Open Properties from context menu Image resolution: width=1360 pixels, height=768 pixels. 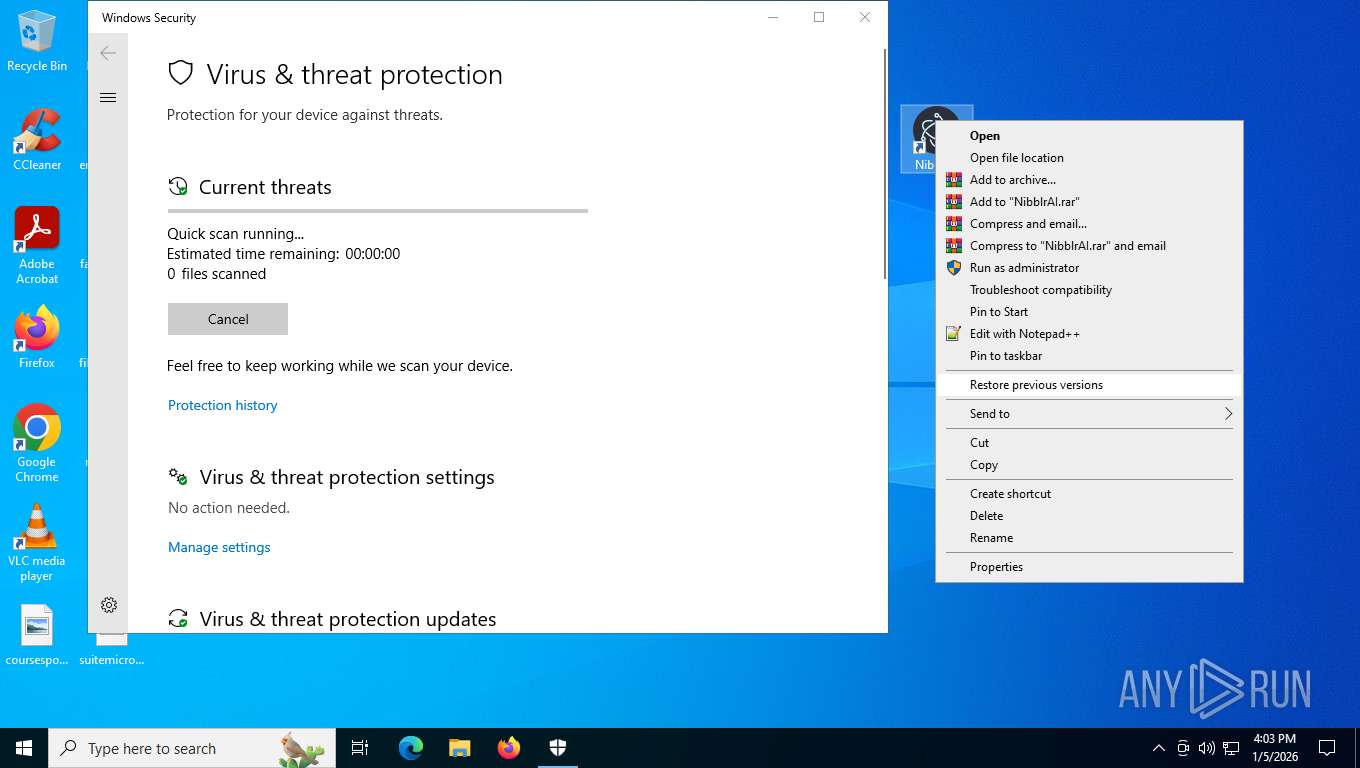point(1089,567)
